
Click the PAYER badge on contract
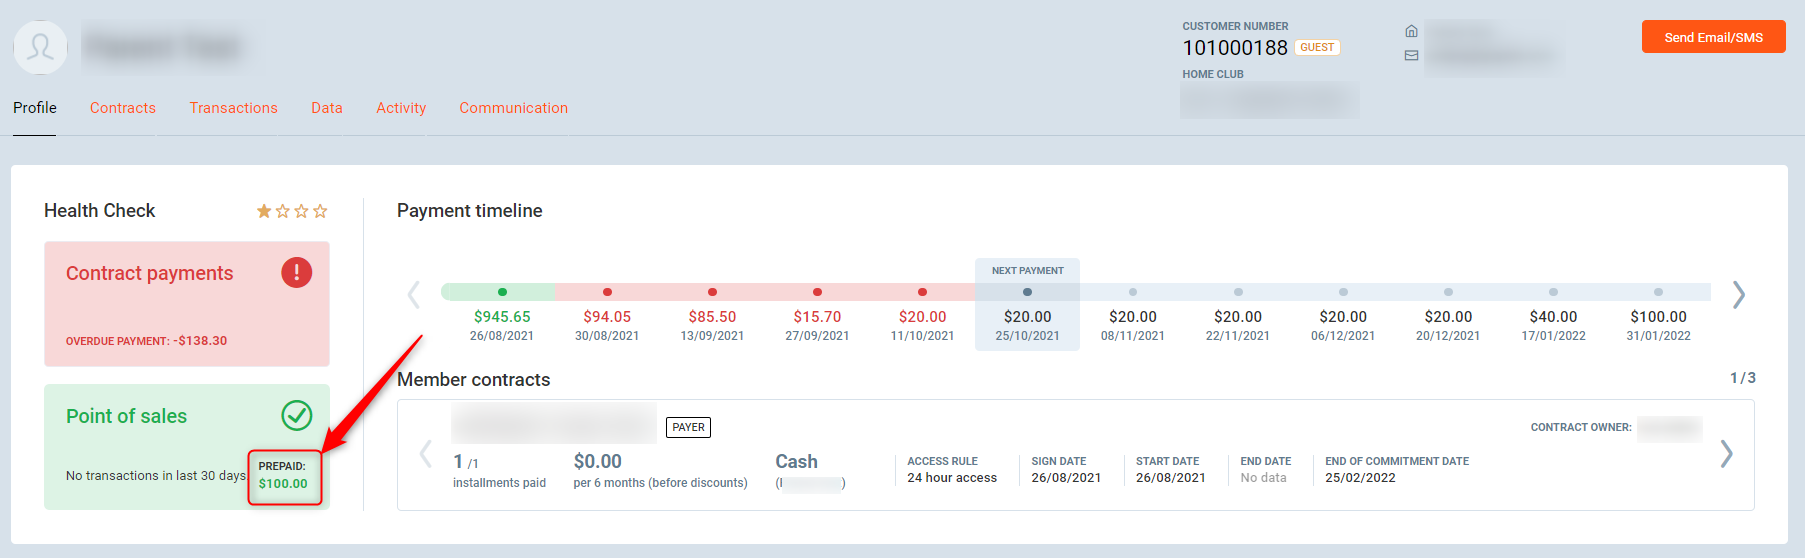[x=688, y=427]
